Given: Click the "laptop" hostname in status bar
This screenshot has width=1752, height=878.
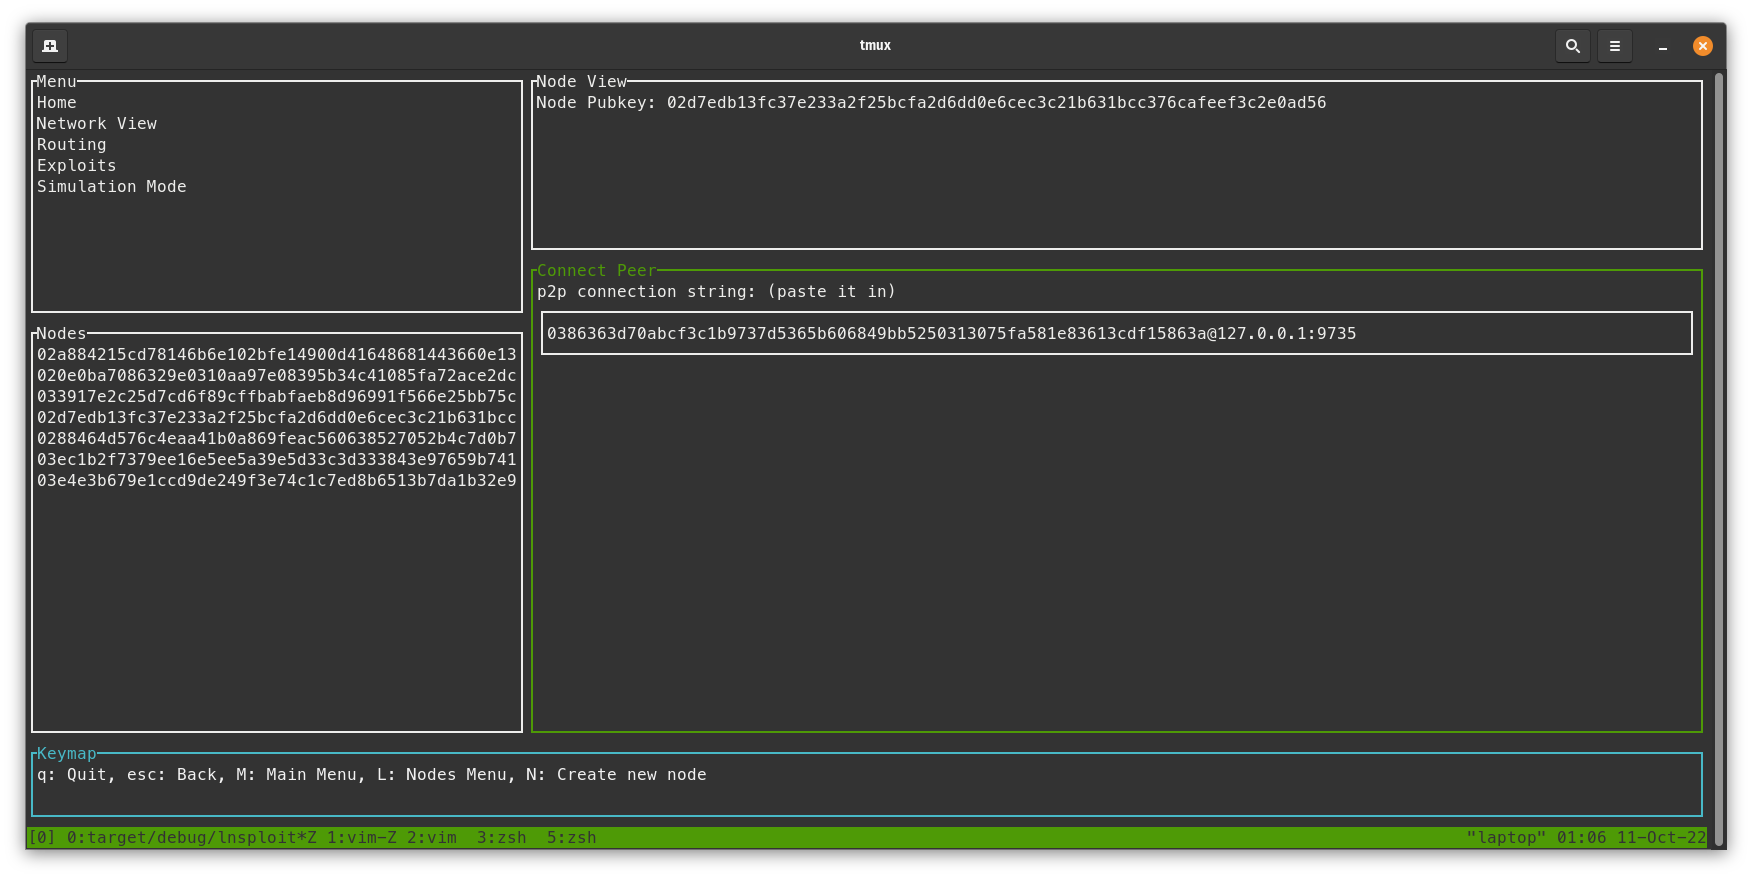Looking at the screenshot, I should 1506,838.
